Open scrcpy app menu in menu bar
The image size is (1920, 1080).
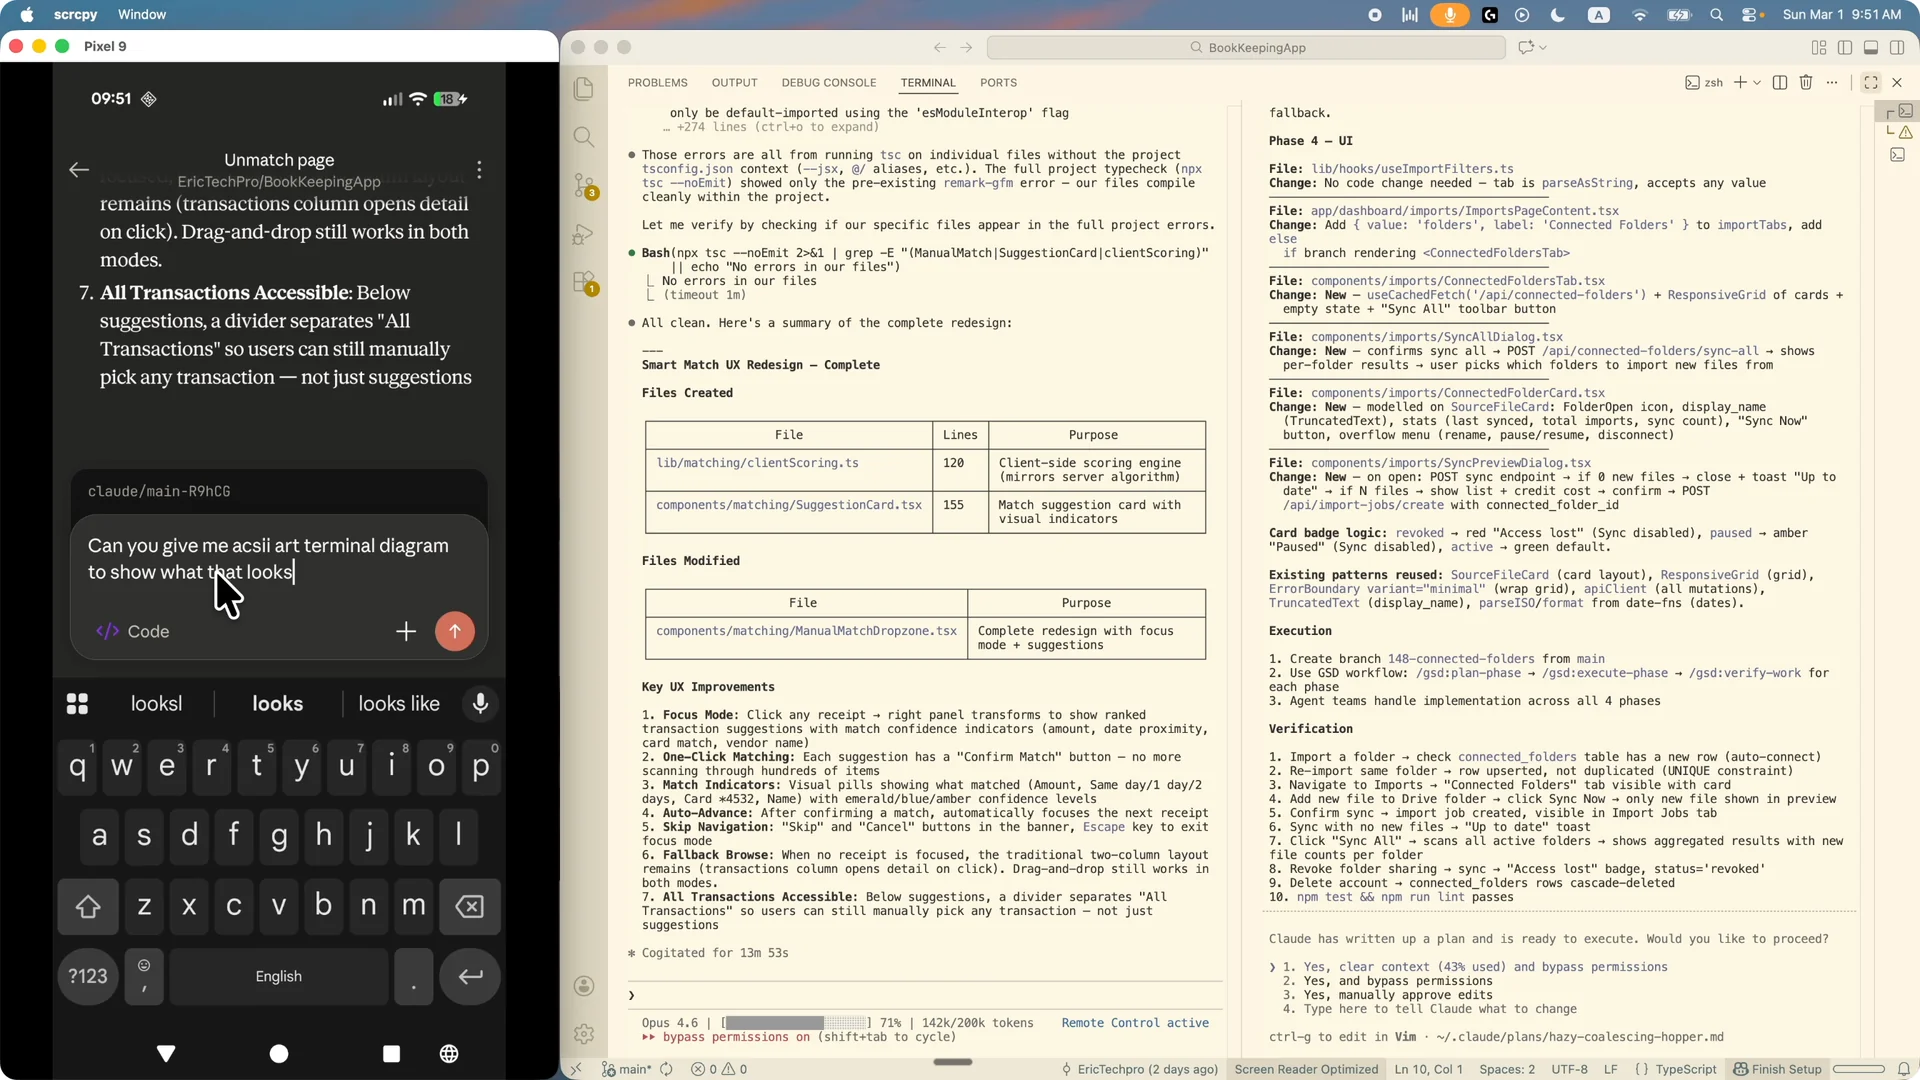coord(75,15)
